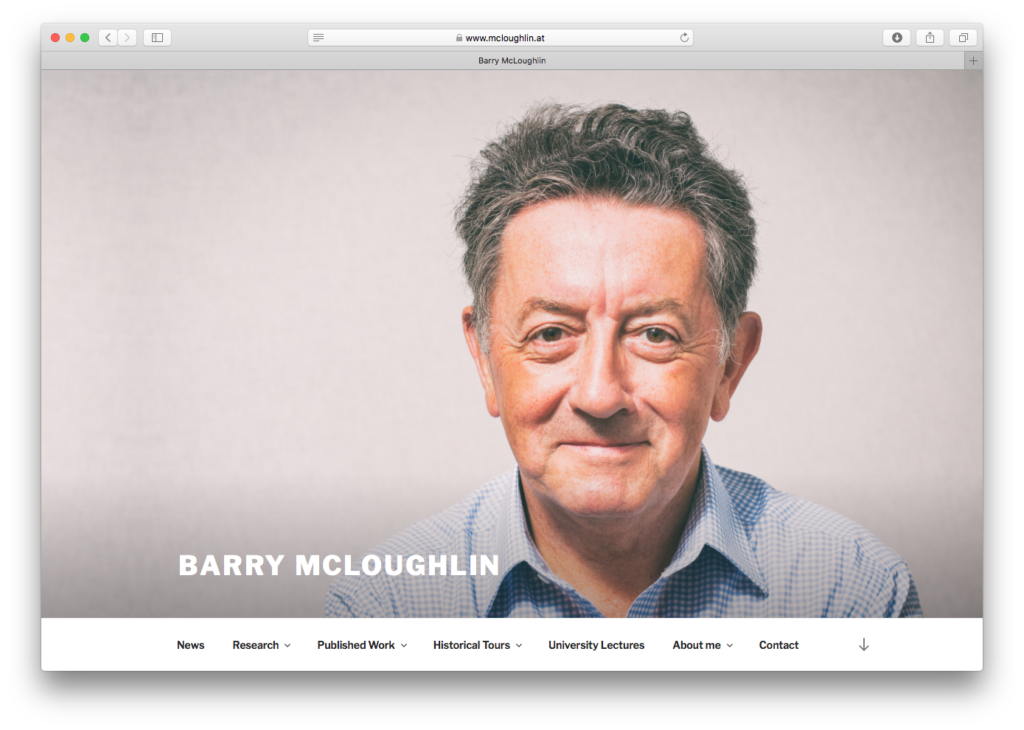Screen dimensions: 1024x730
Task: Click the padlock icon in address bar
Action: pyautogui.click(x=459, y=38)
